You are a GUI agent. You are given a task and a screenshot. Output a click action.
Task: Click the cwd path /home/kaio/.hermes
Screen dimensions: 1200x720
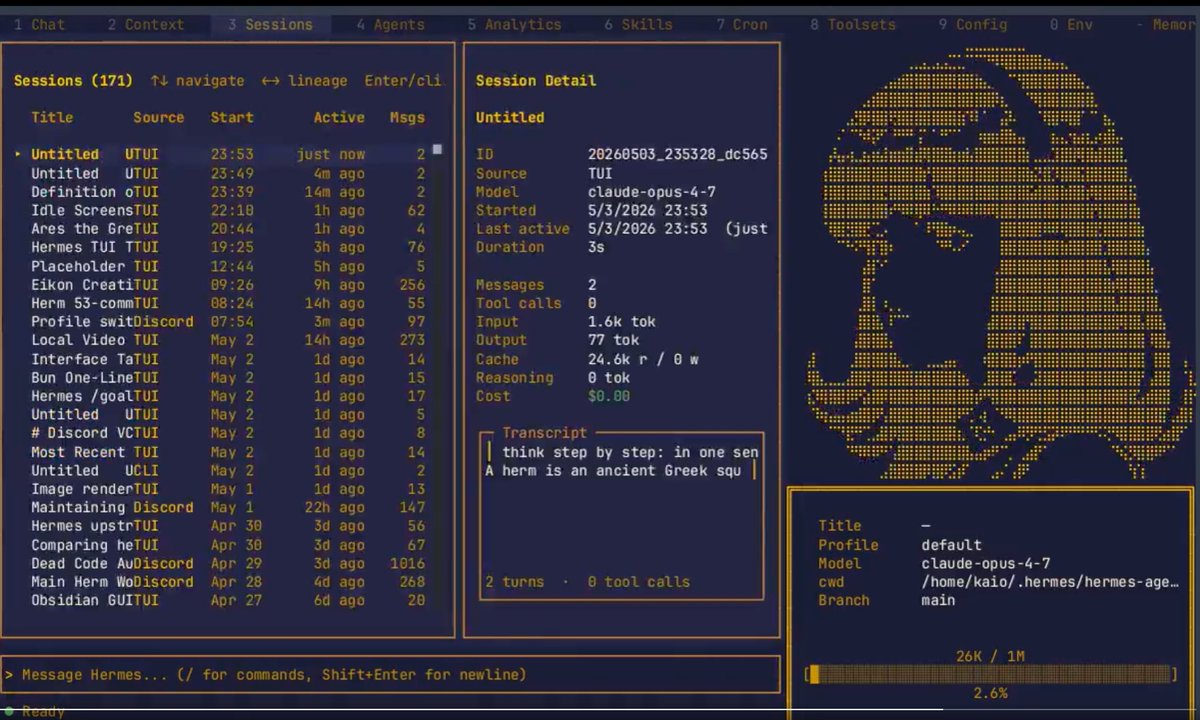(1049, 582)
